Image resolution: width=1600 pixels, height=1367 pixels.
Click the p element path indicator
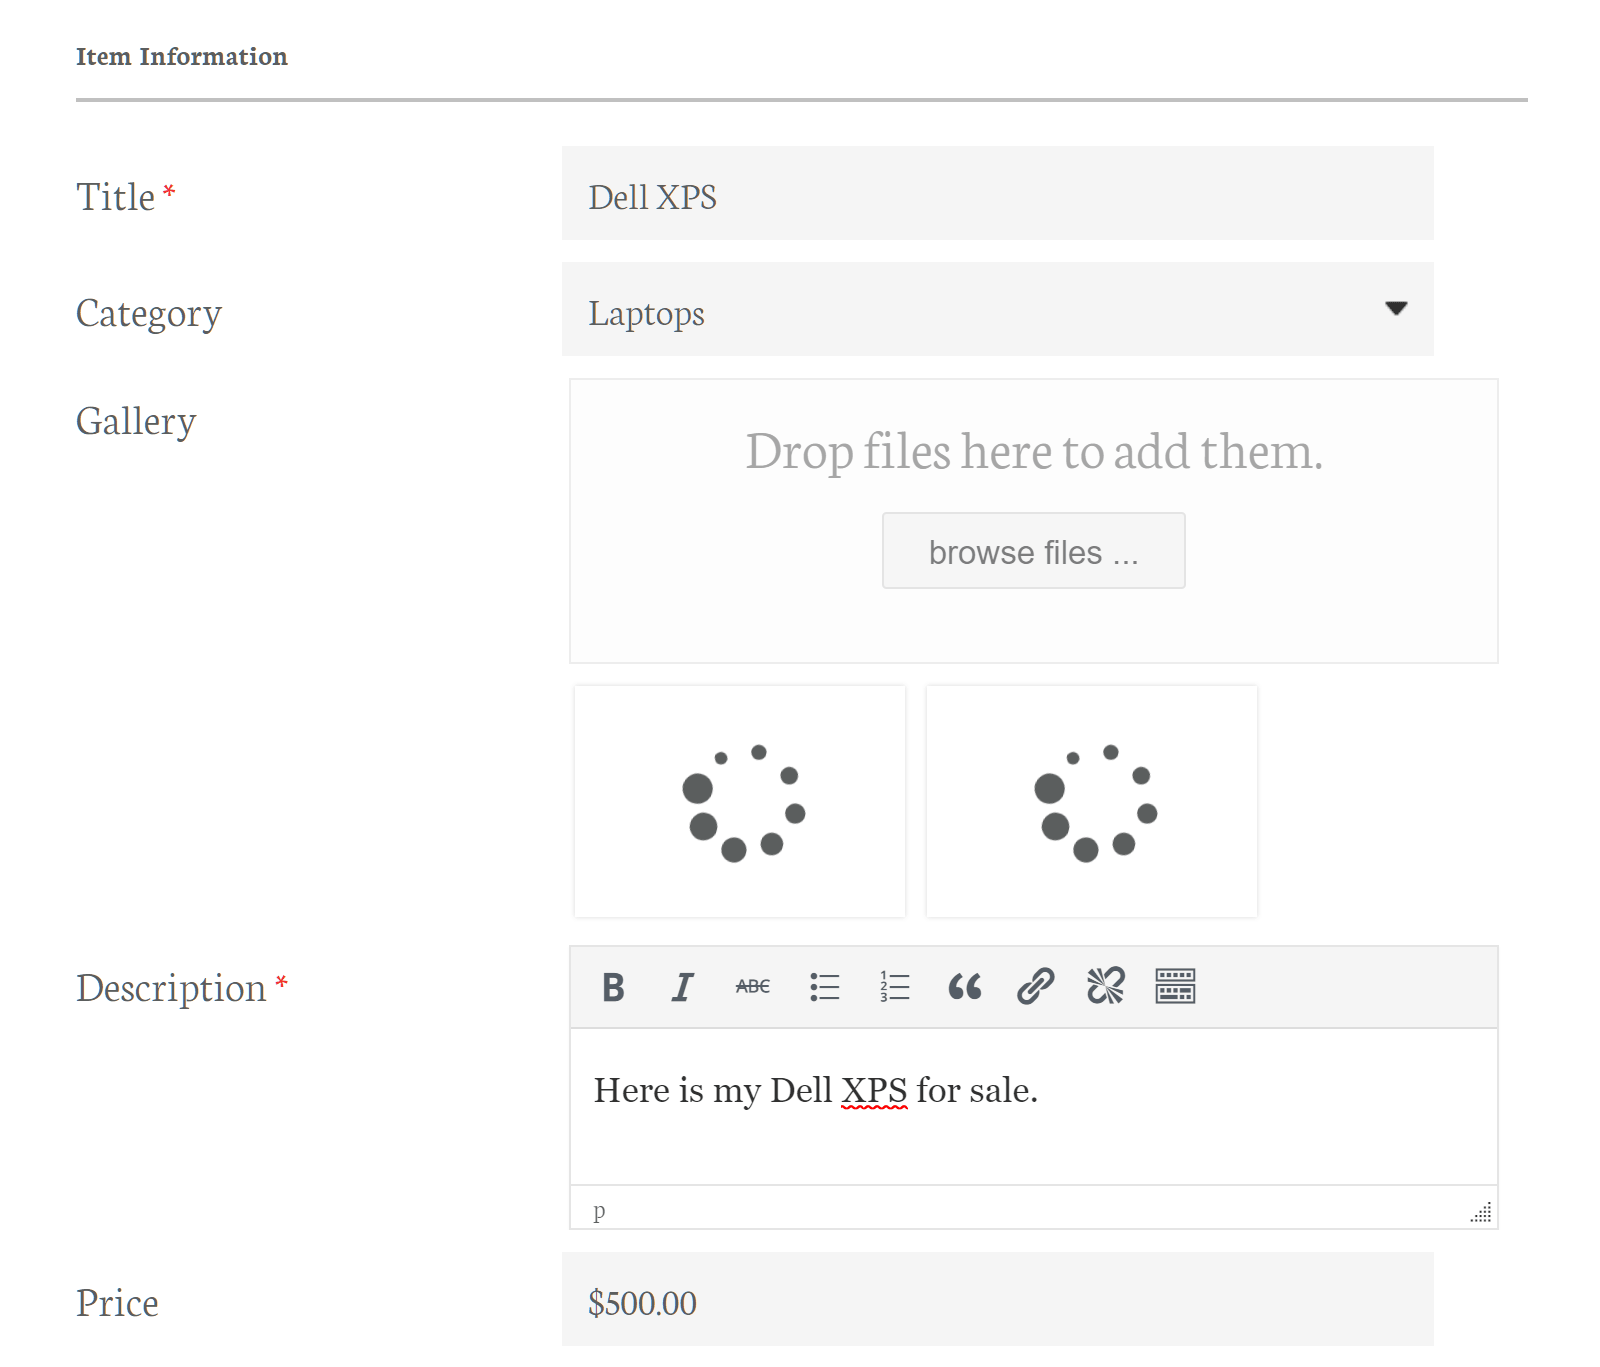point(599,1210)
